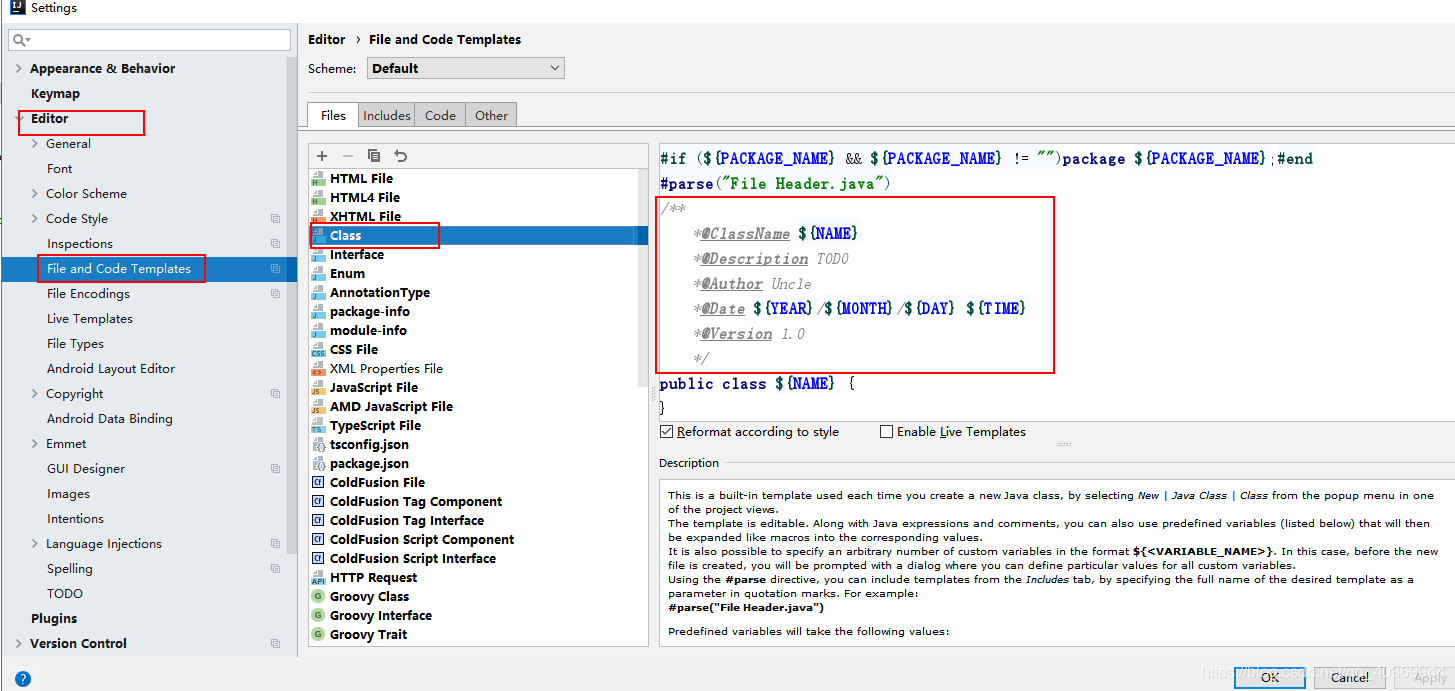Viewport: 1455px width, 691px height.
Task: Expand the Version Control section
Action: point(19,644)
